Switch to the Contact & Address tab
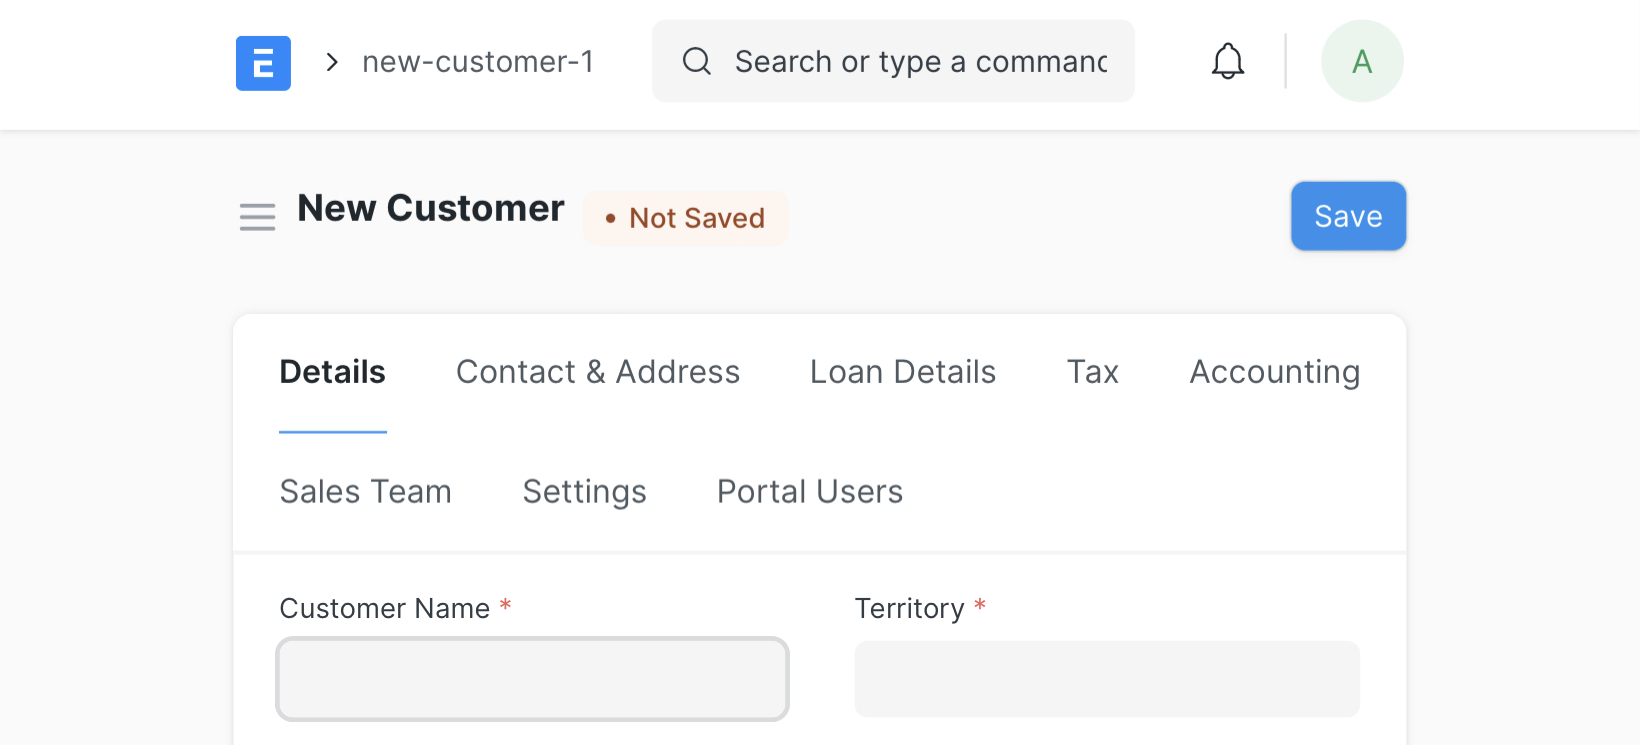 coord(597,371)
